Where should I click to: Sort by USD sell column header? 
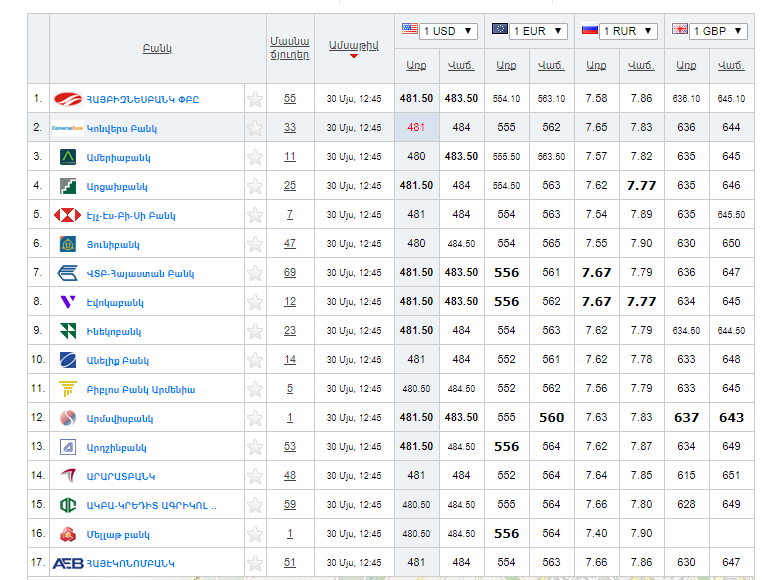461,65
